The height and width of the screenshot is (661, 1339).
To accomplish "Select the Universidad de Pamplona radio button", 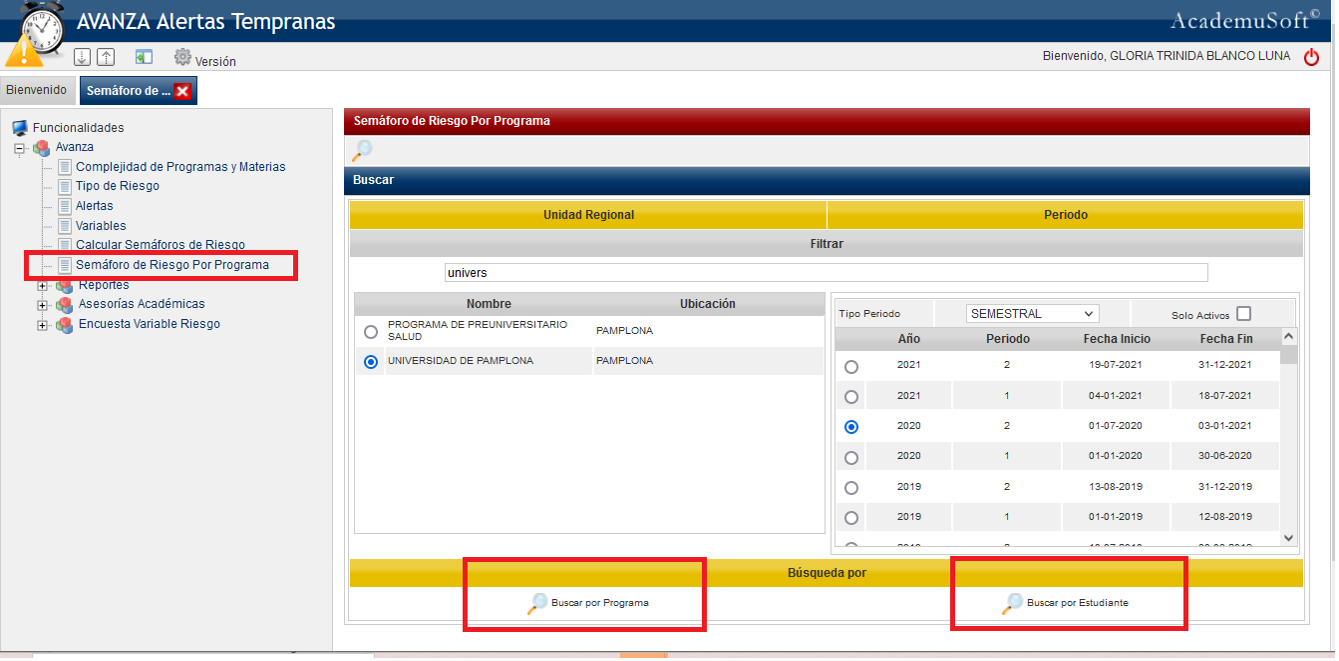I will pyautogui.click(x=371, y=362).
